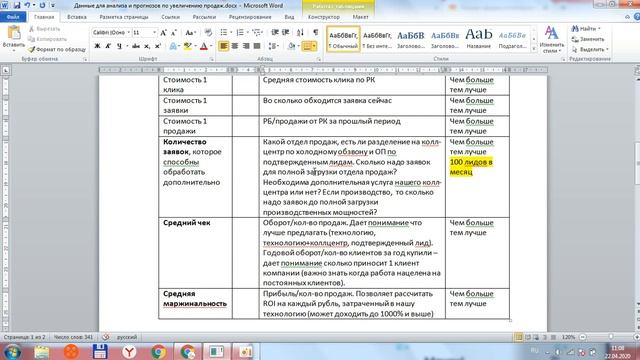Open the font size combo box
The image size is (640, 360).
[144, 33]
